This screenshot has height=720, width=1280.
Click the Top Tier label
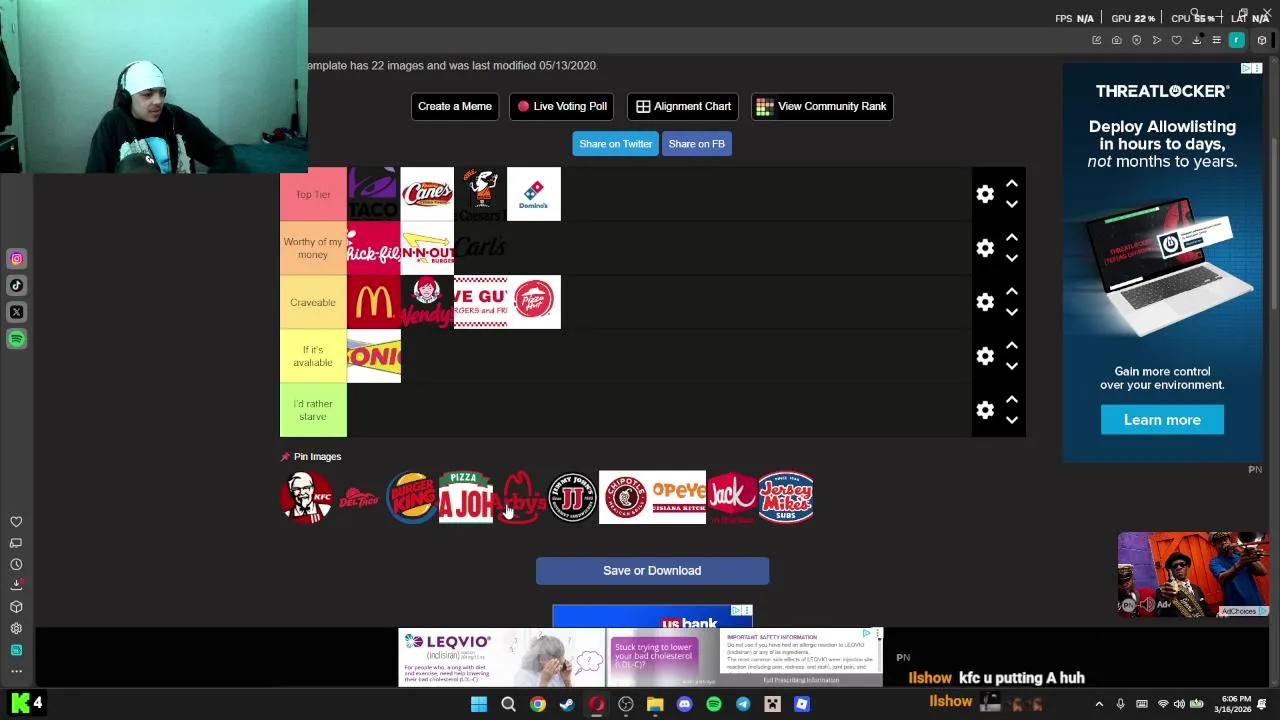(313, 194)
